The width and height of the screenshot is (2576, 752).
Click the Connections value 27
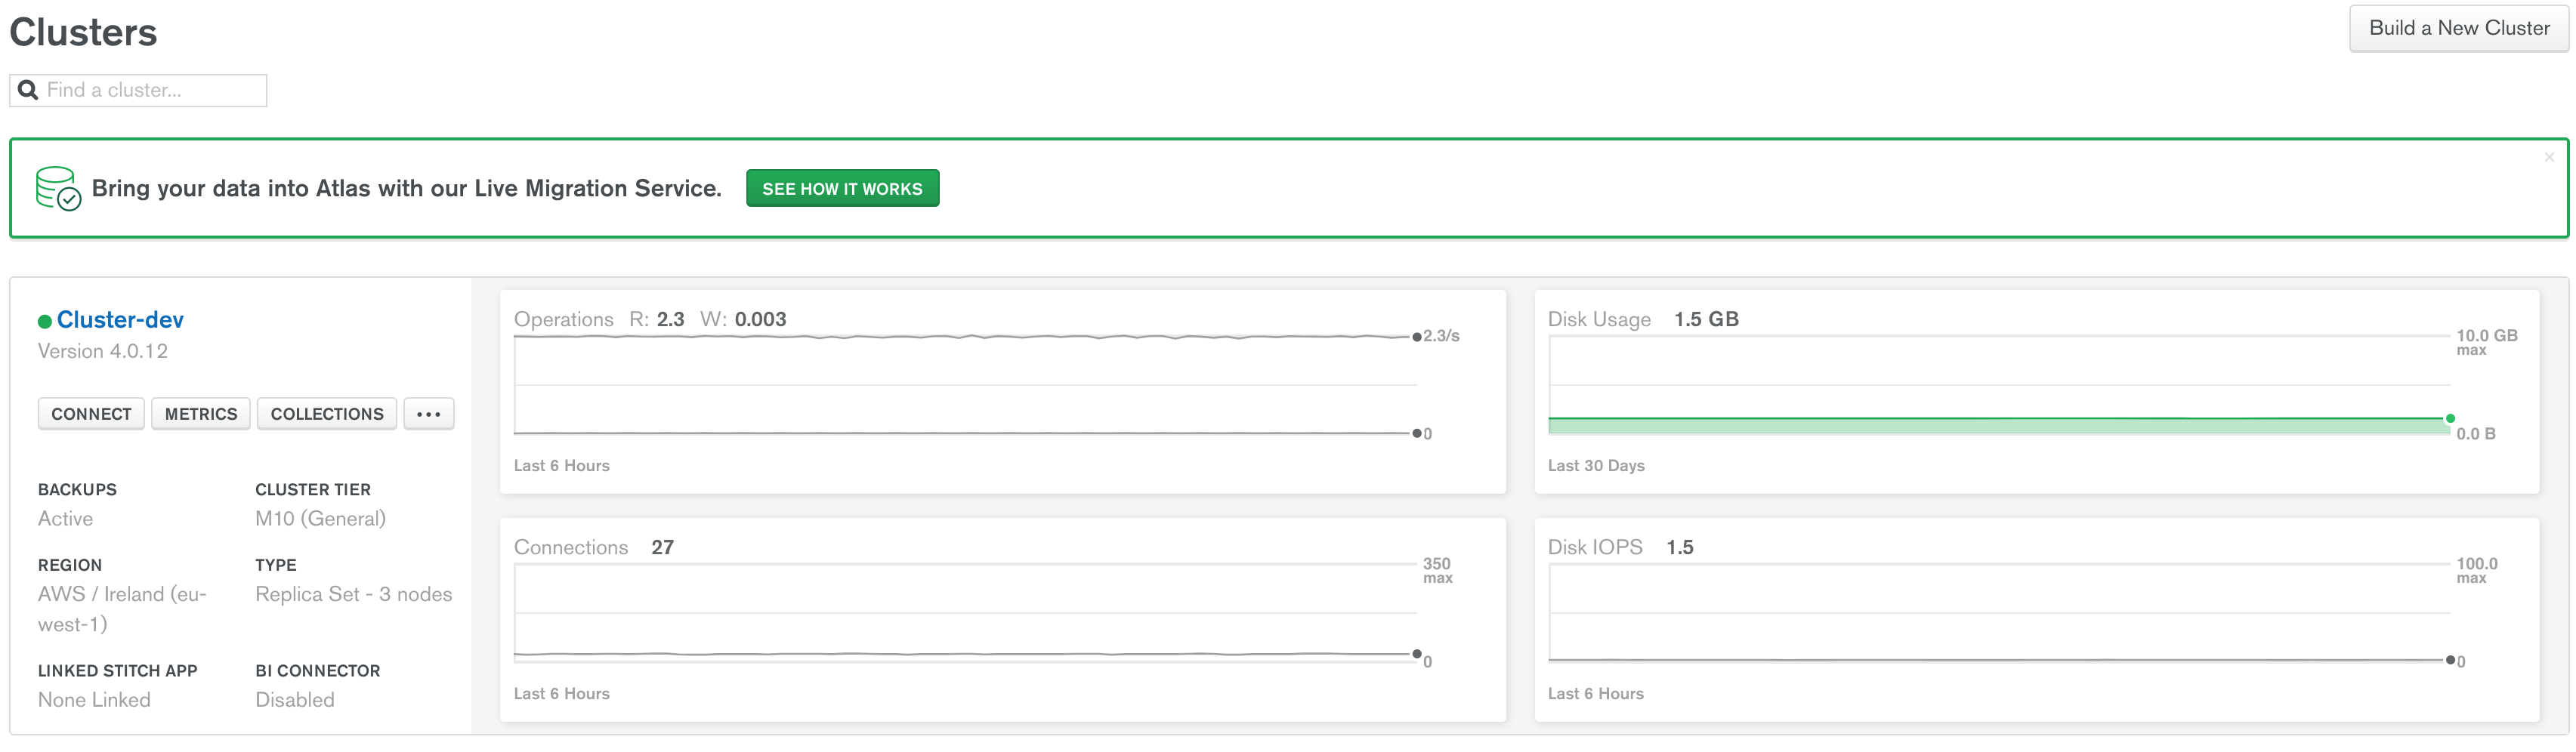tap(663, 548)
